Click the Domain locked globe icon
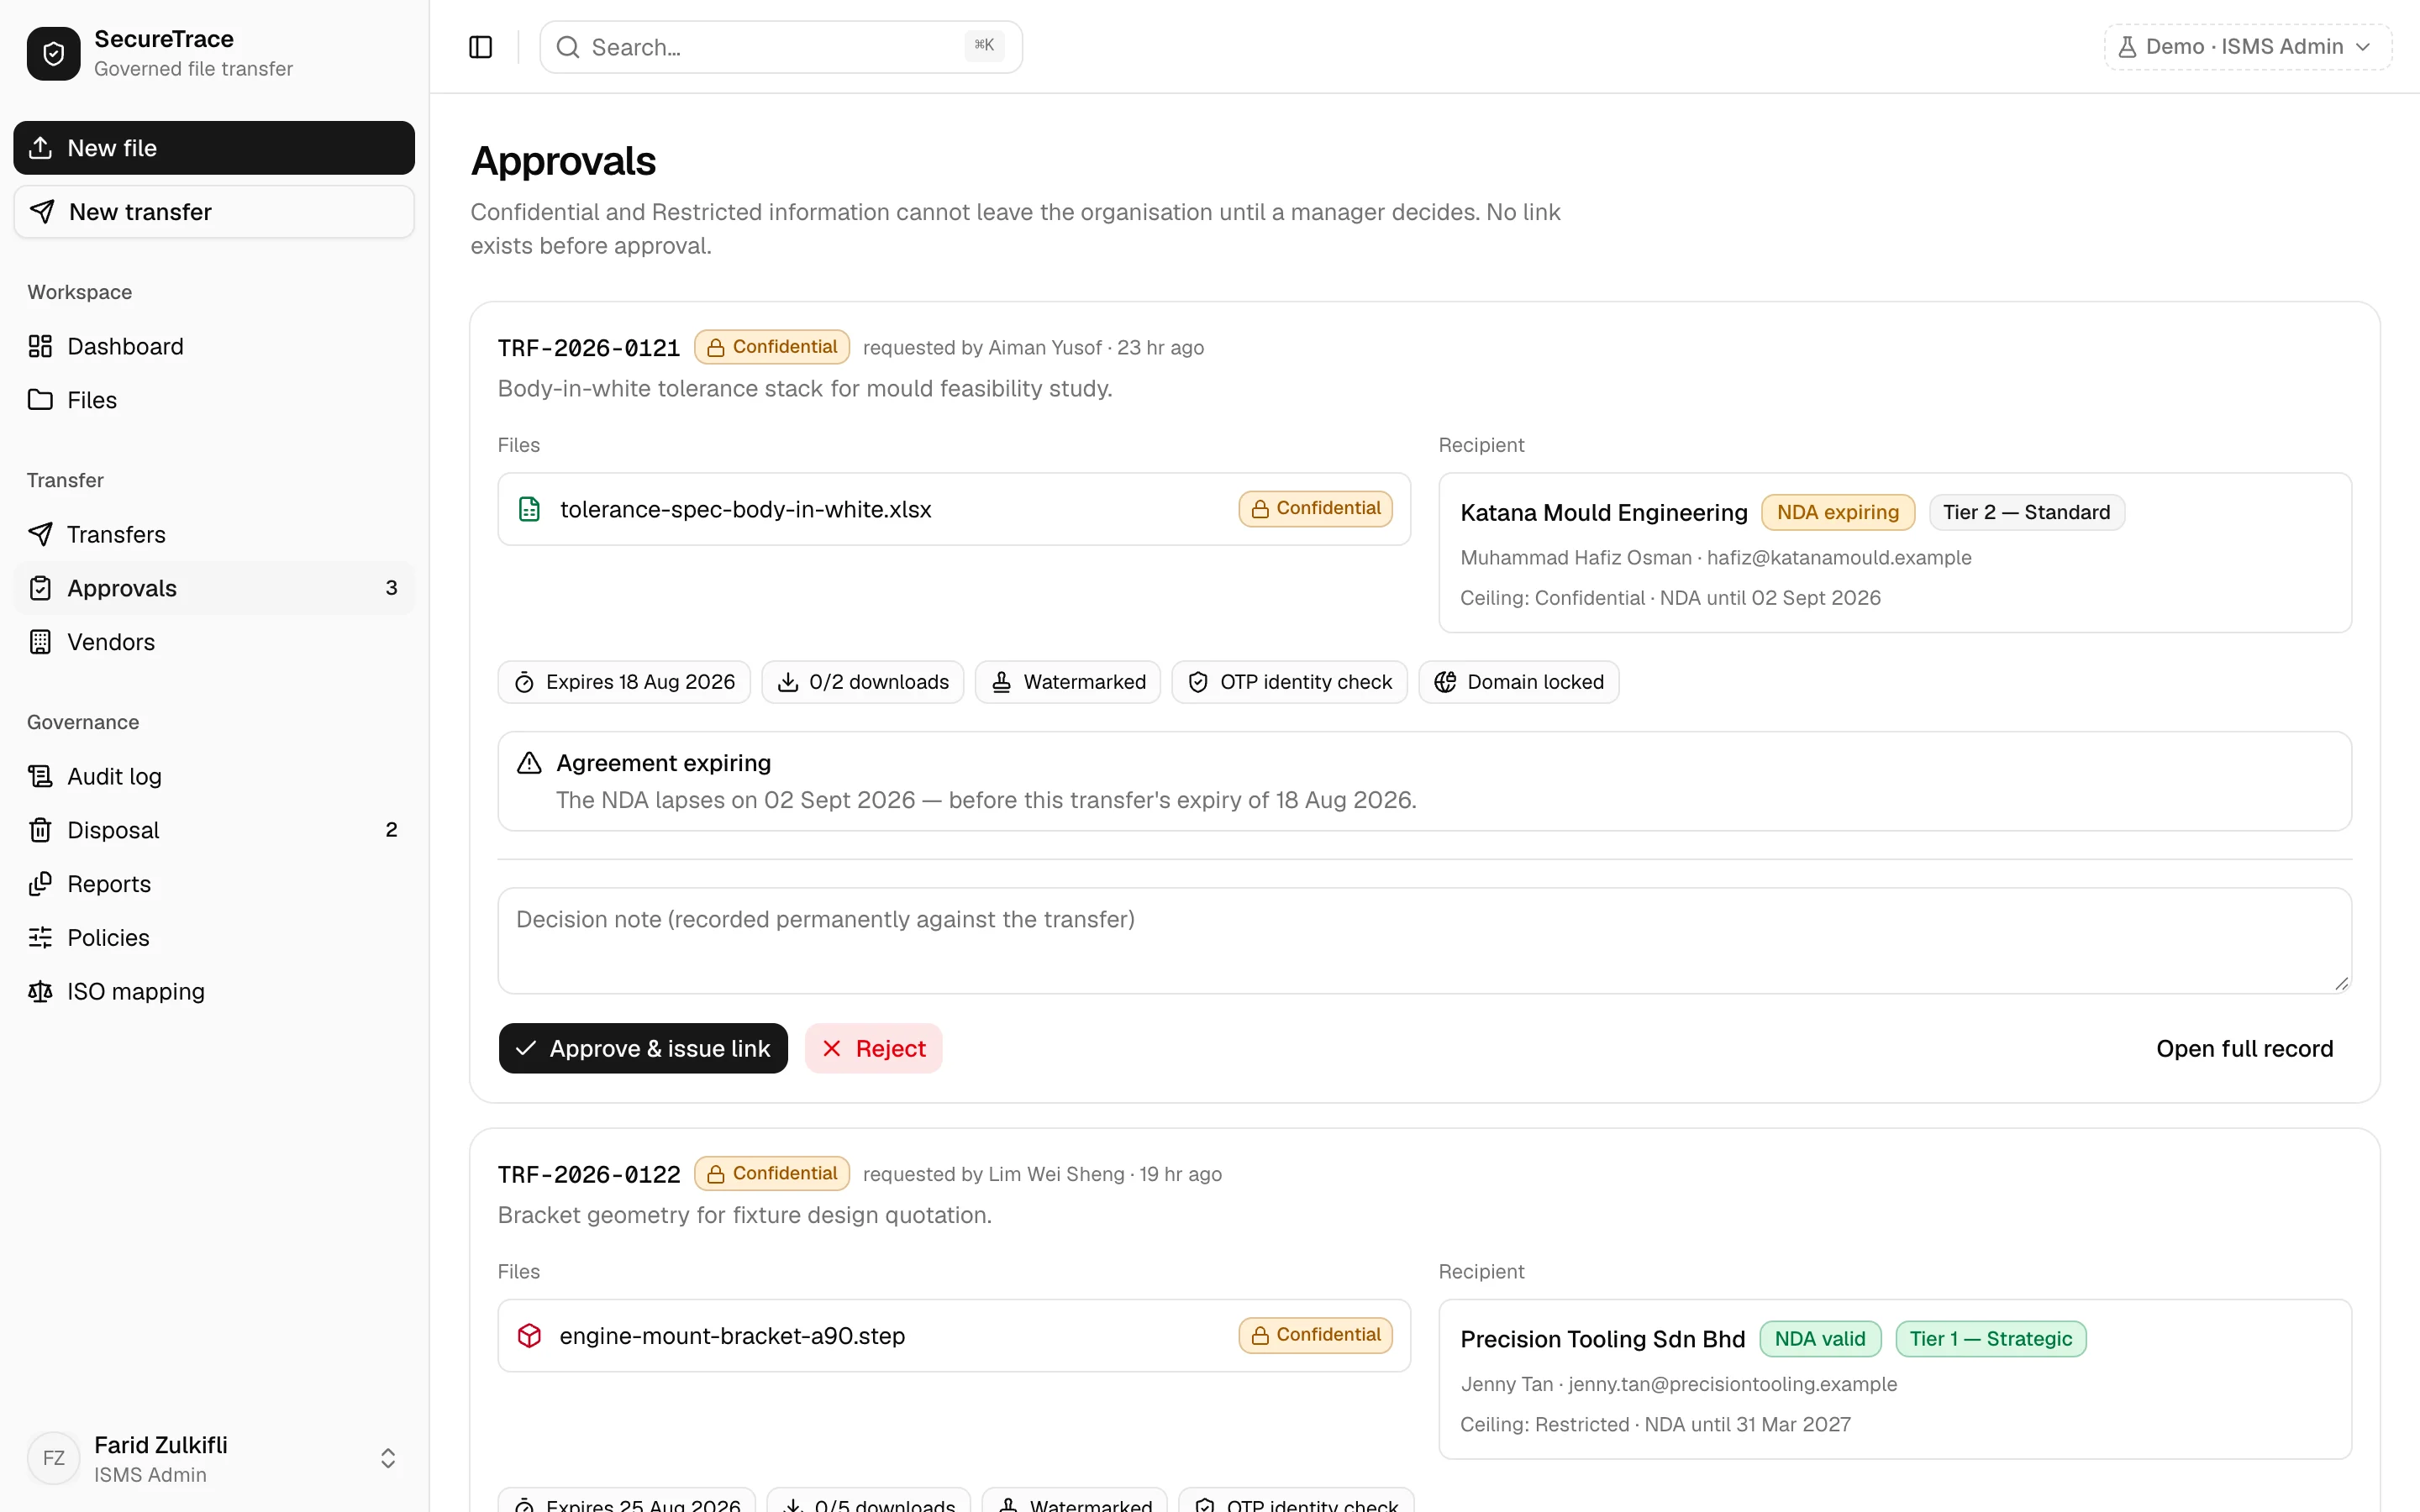2420x1512 pixels. click(1445, 682)
